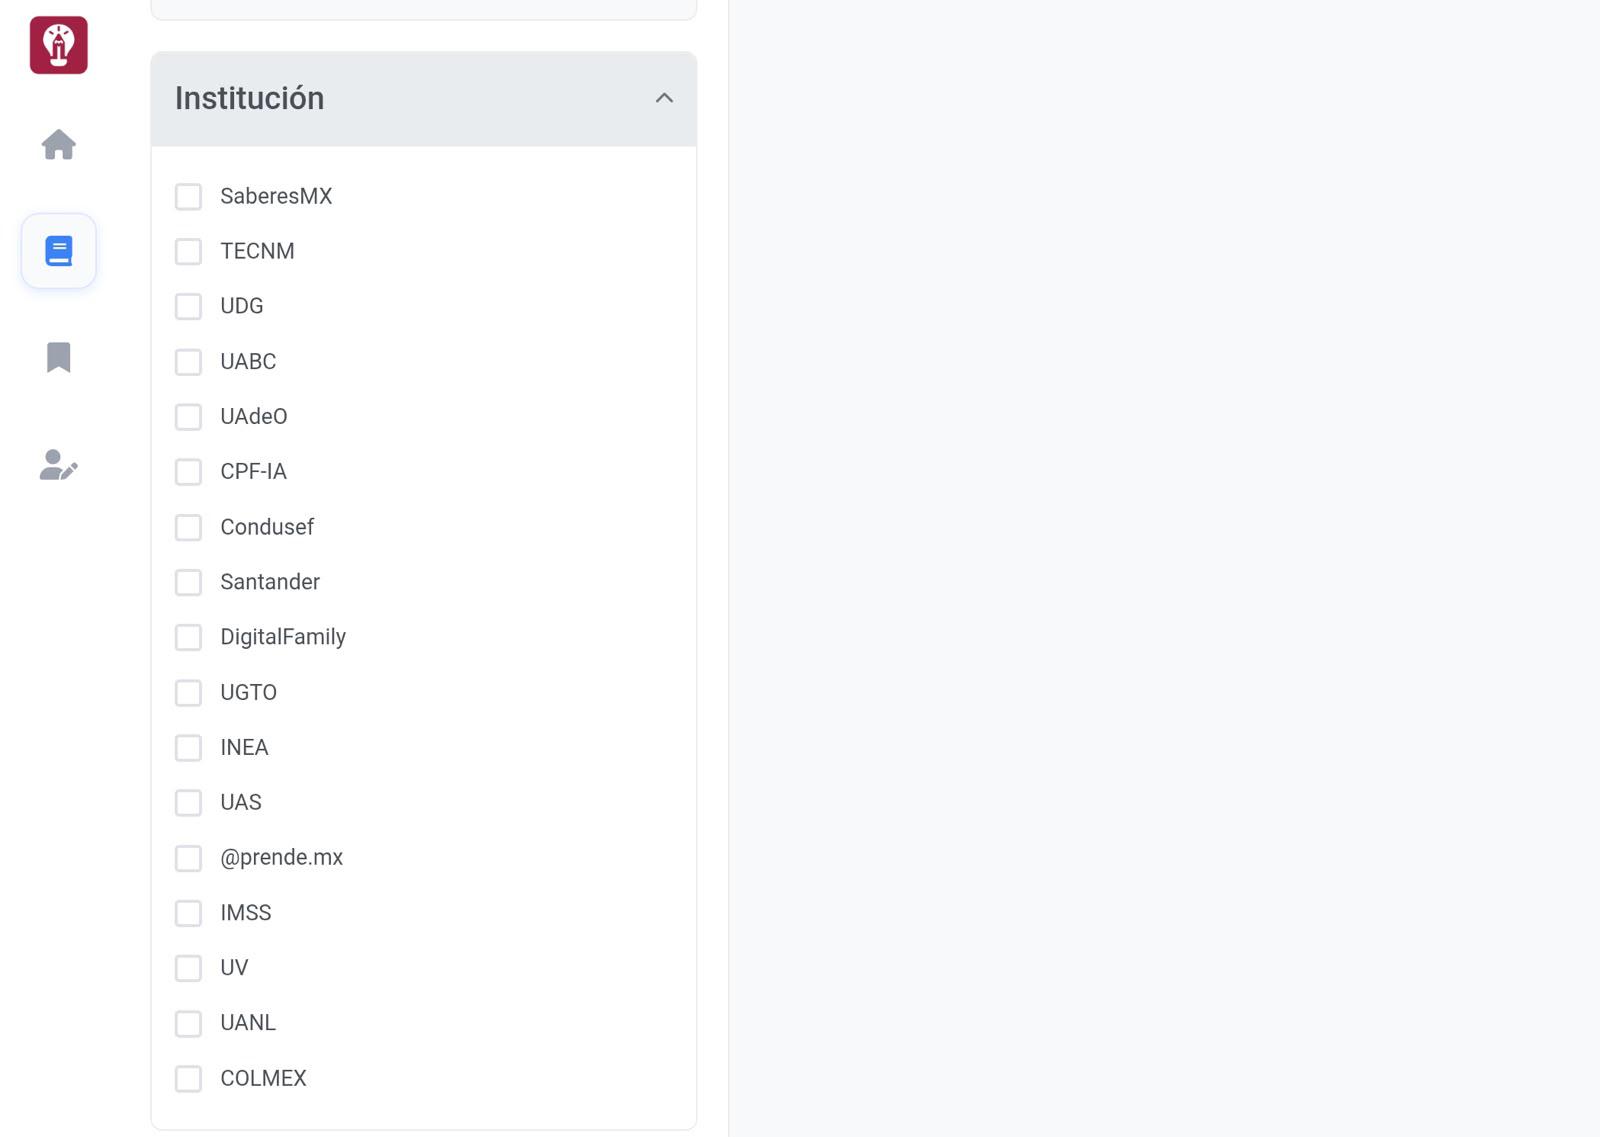Toggle the UANL institution checkbox
Screen dimensions: 1600x1137
pyautogui.click(x=188, y=1024)
